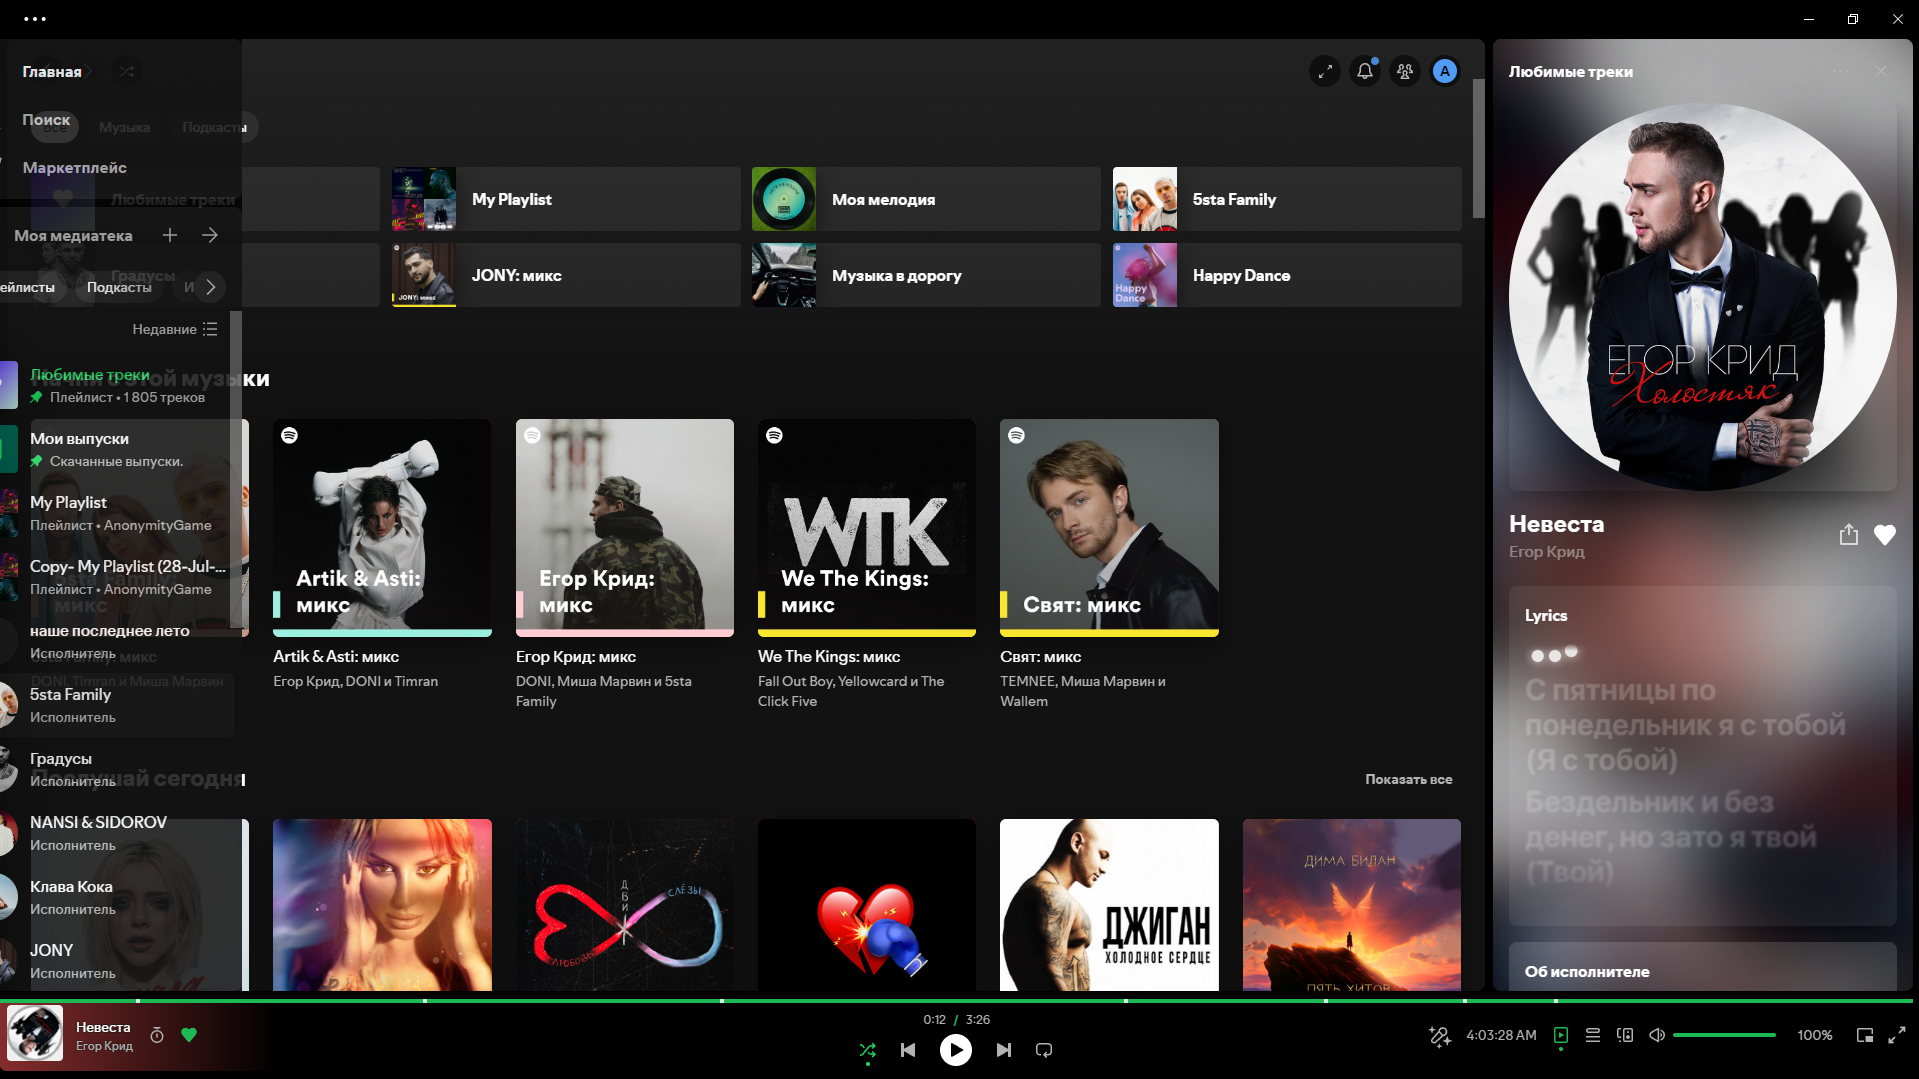Screen dimensions: 1919x1079
Task: Click the plus icon next to Моя медиатека
Action: pyautogui.click(x=170, y=235)
